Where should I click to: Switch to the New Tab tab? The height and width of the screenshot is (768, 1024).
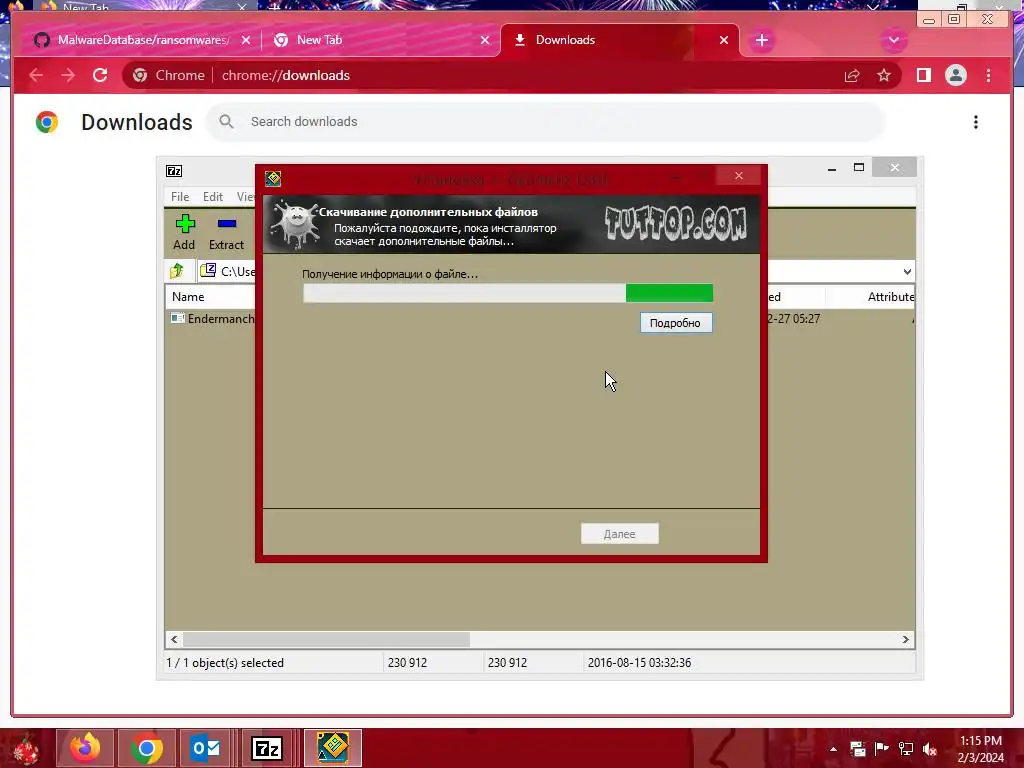click(382, 40)
